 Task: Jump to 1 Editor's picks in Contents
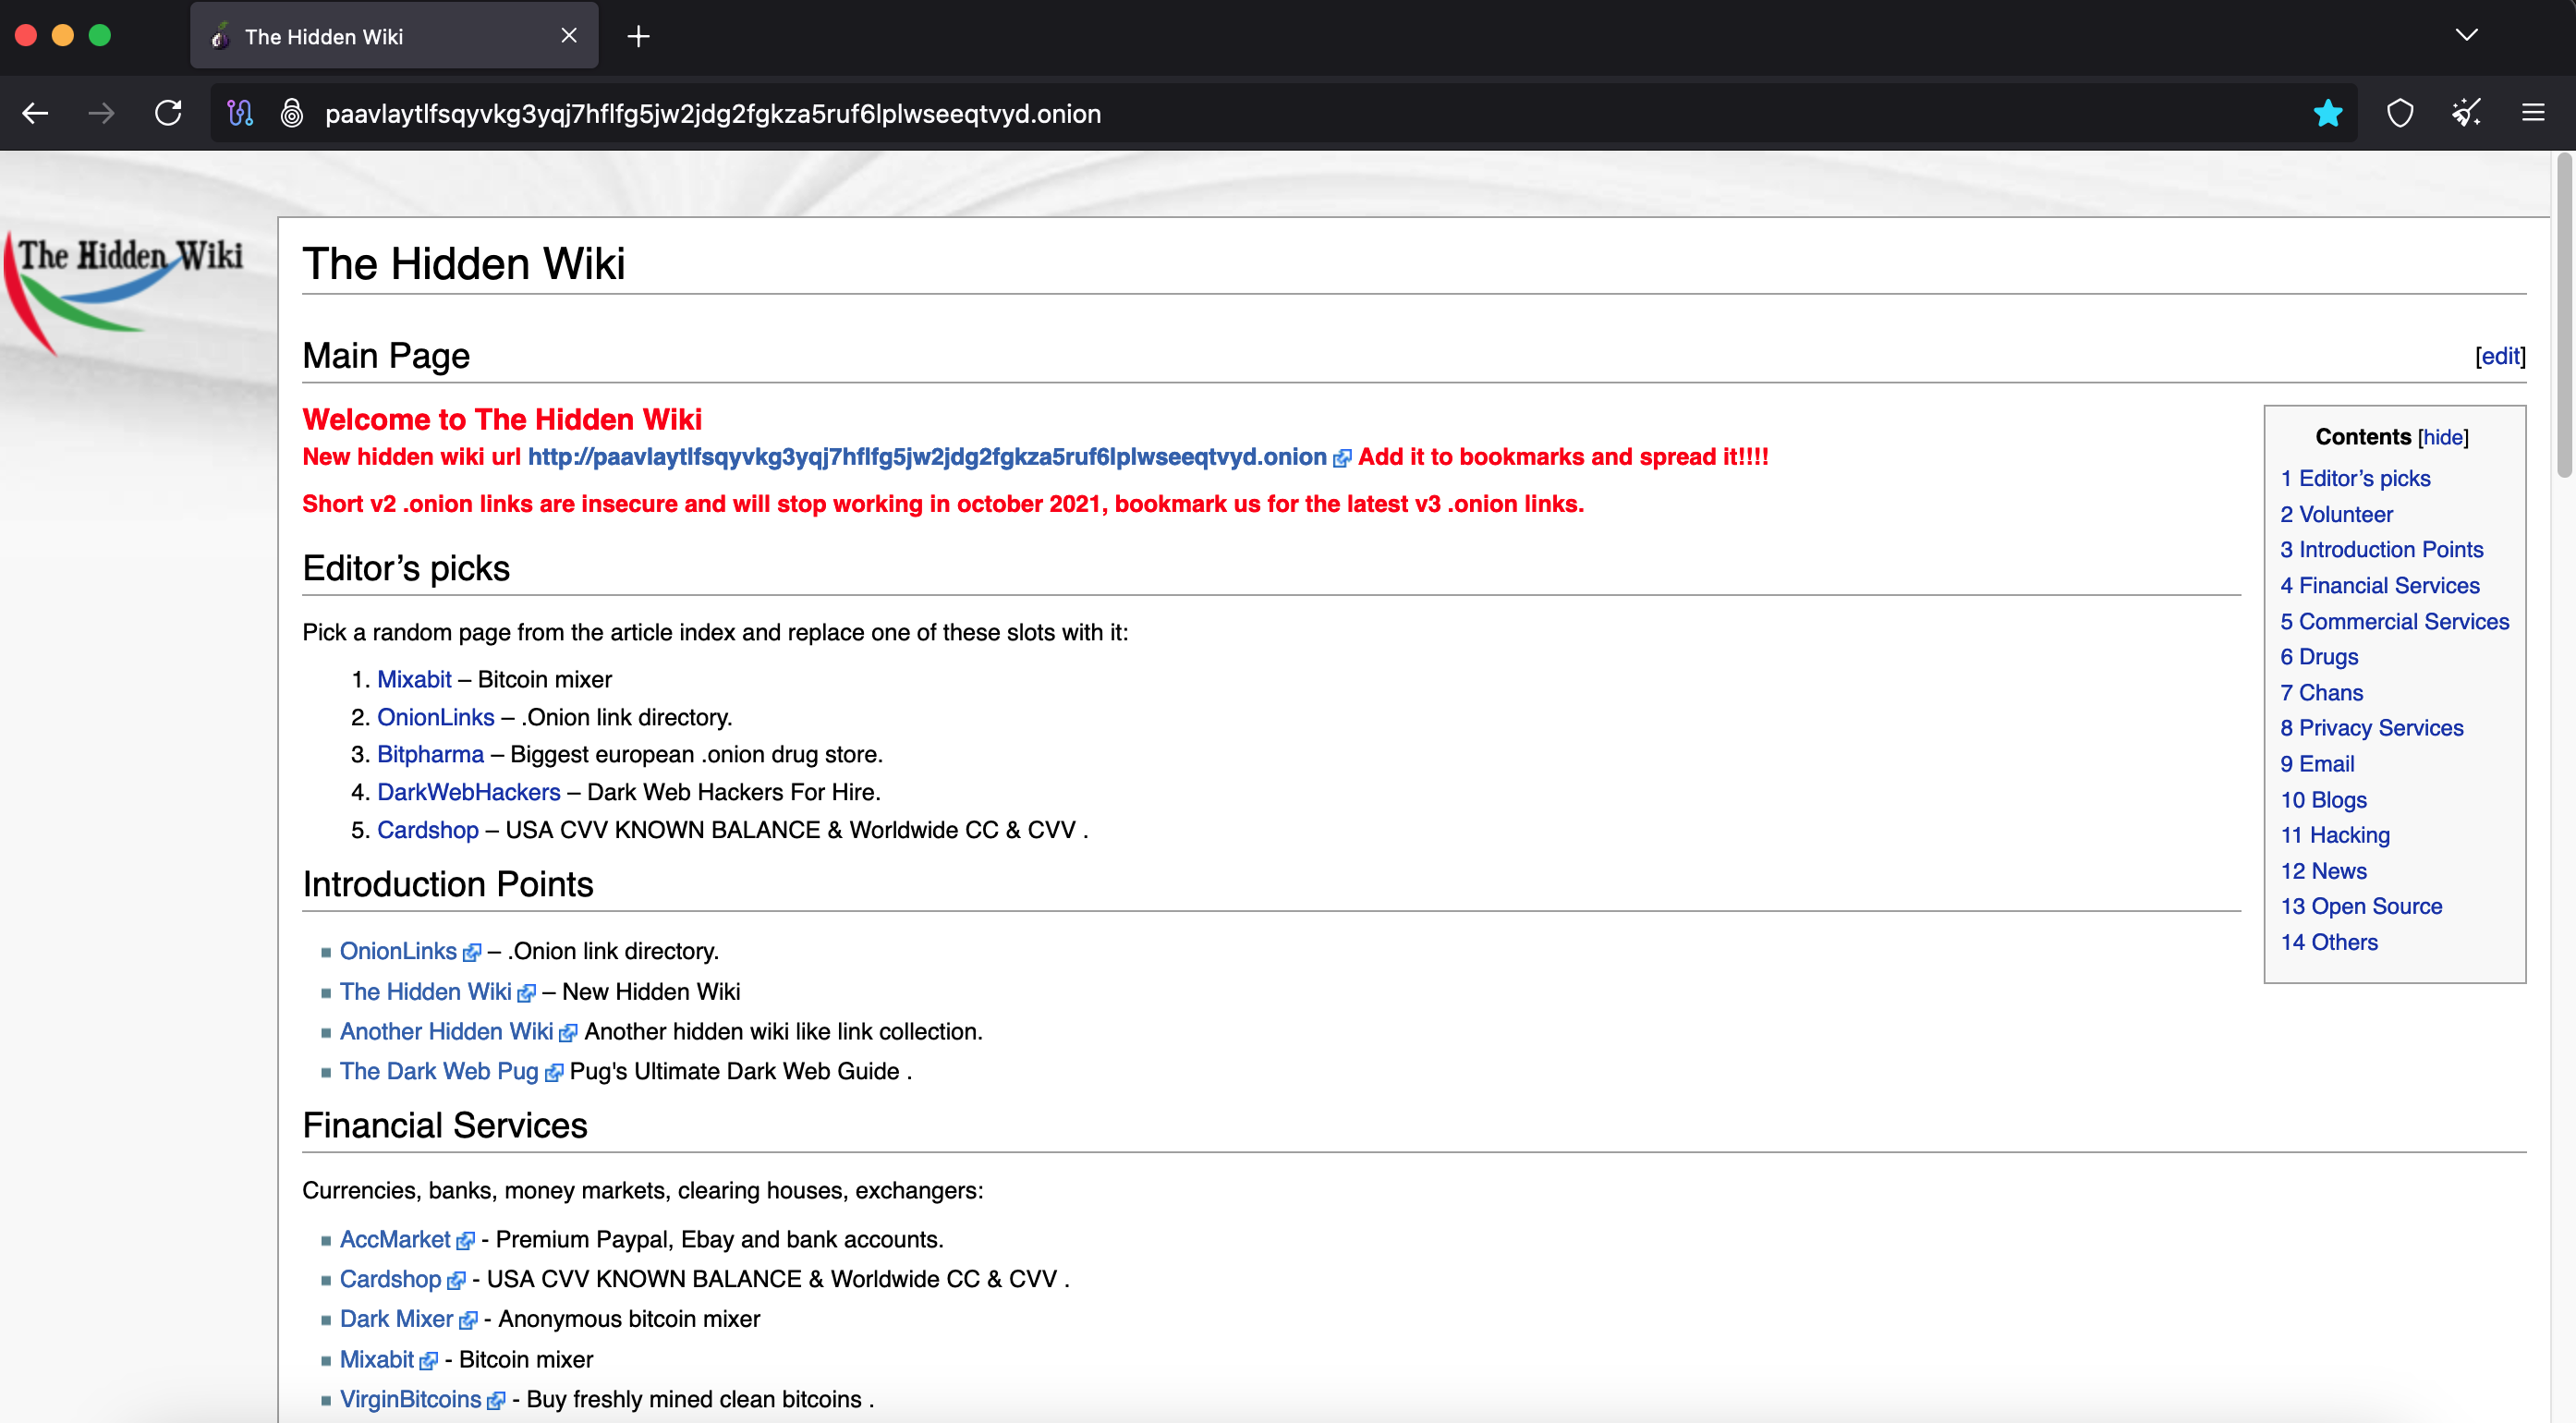point(2355,478)
